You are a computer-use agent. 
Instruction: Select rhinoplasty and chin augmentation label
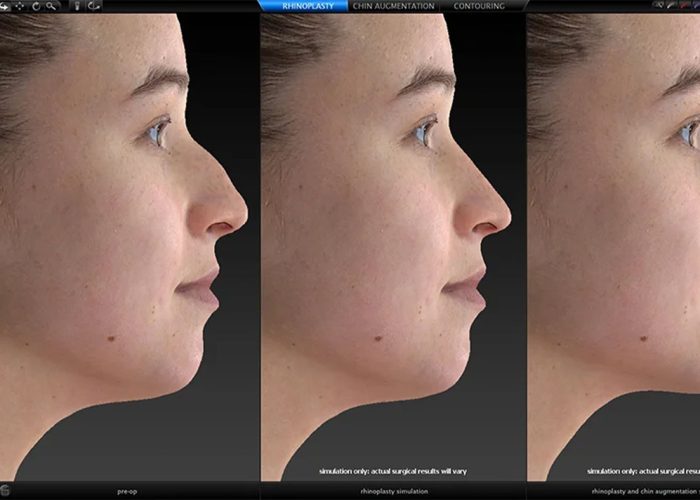pyautogui.click(x=646, y=491)
